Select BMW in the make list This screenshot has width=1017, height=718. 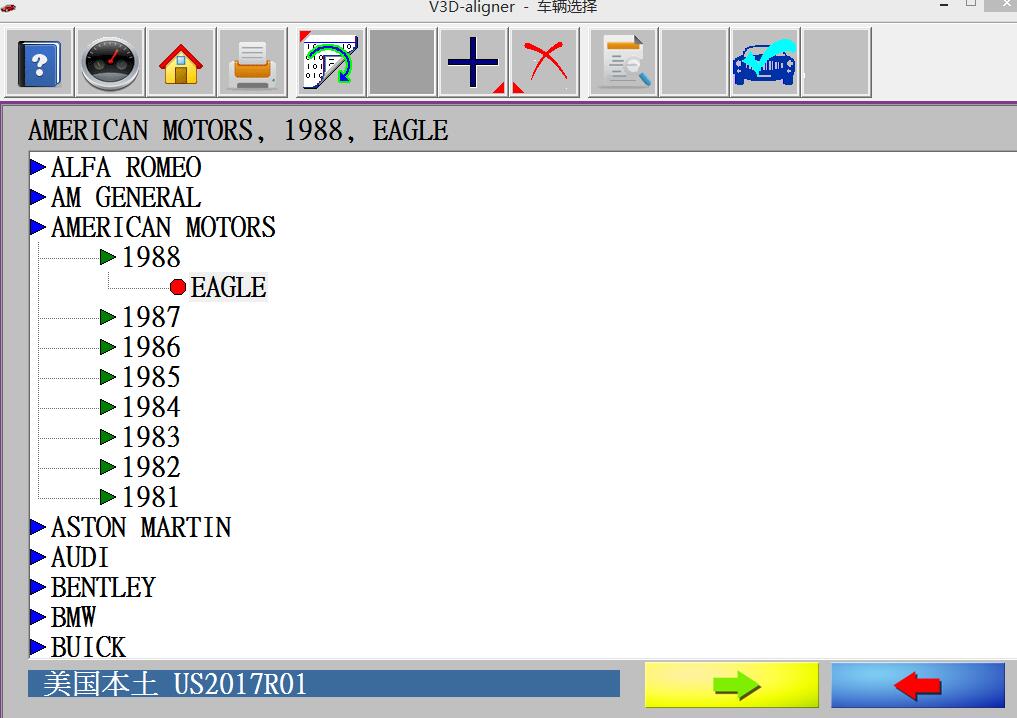73,618
